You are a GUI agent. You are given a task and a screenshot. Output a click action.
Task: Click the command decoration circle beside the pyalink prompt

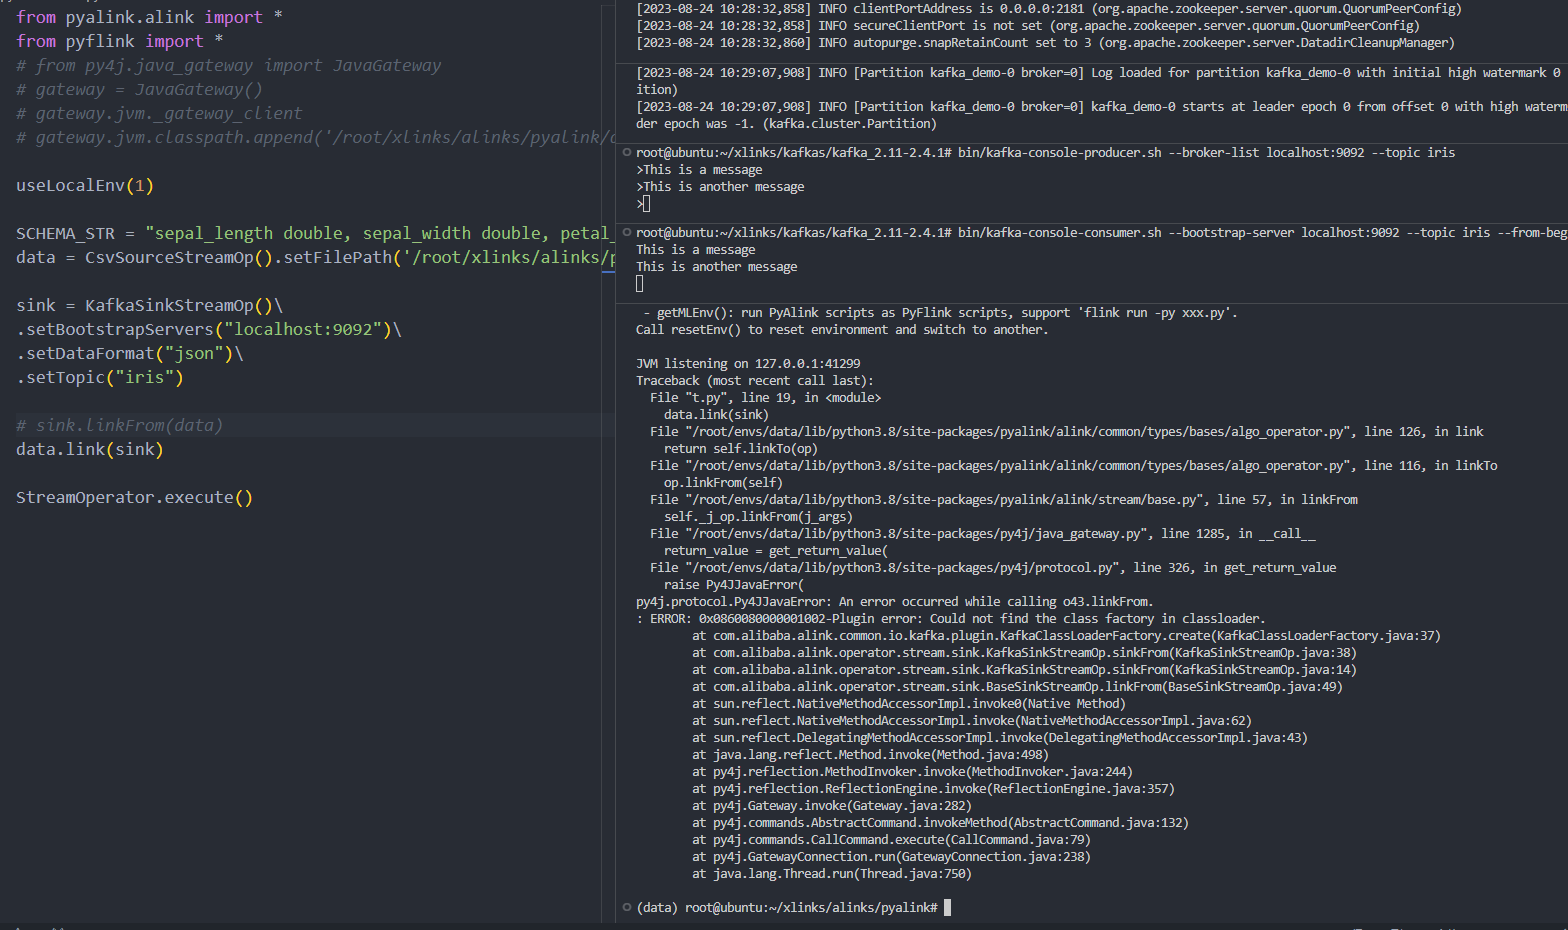pyautogui.click(x=627, y=908)
